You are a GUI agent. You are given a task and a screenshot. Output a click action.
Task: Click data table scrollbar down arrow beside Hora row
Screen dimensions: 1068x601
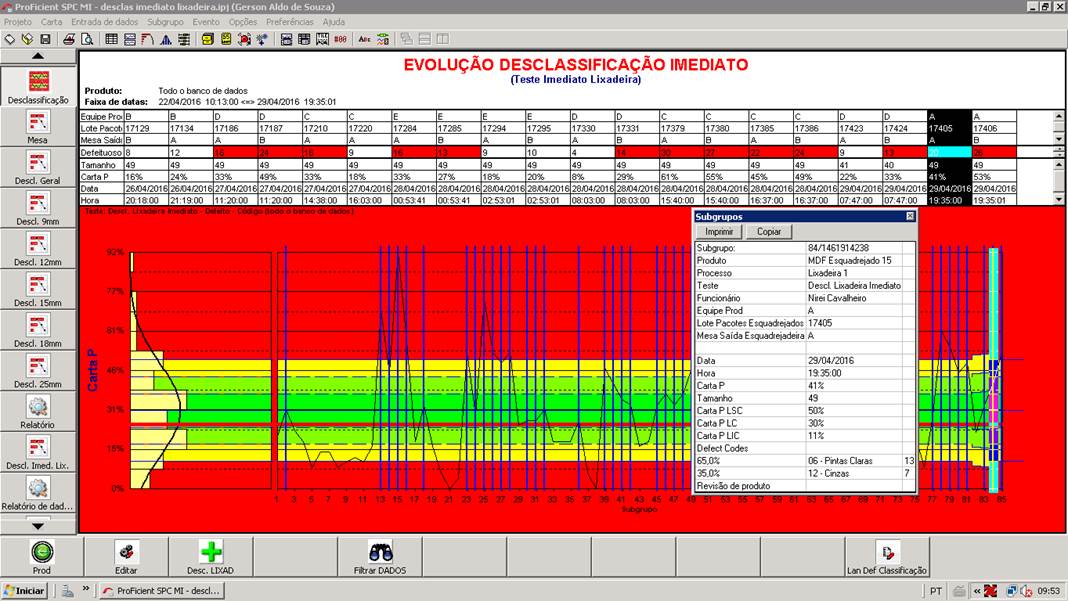[1059, 200]
